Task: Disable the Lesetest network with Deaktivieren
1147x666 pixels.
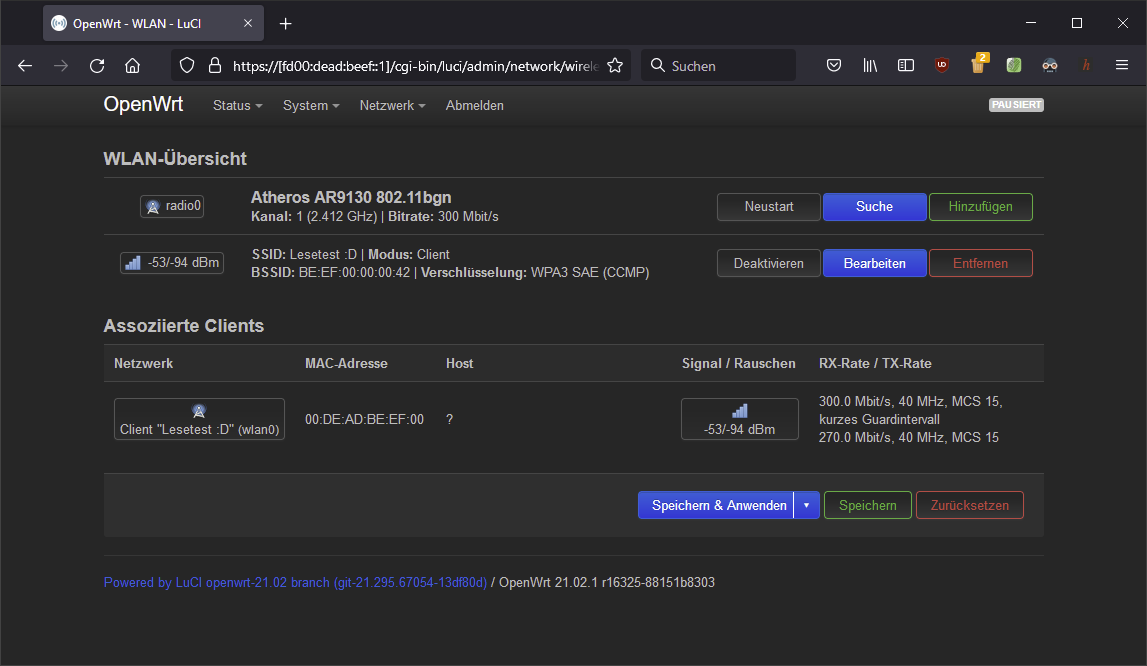Action: [769, 263]
